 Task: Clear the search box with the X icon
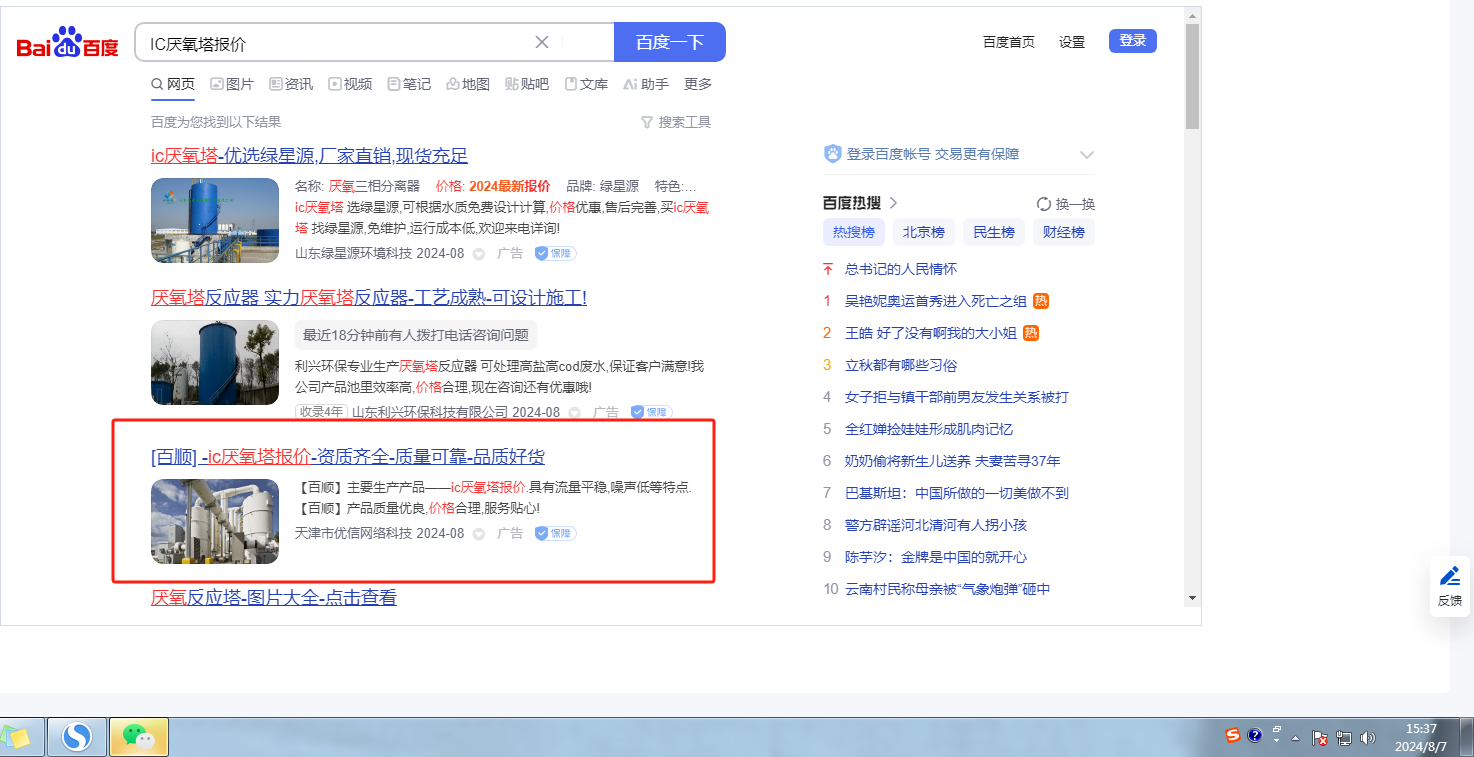542,42
